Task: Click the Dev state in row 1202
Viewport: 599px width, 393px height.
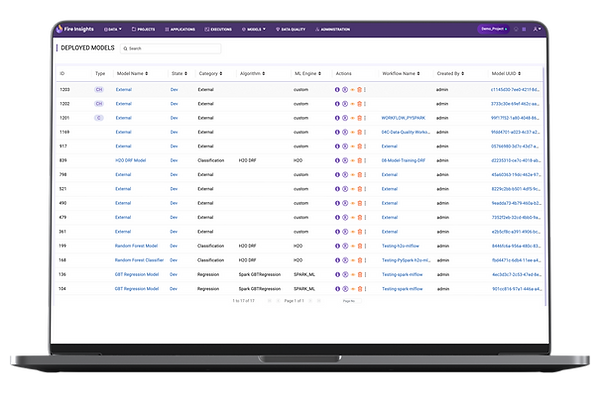Action: 174,104
